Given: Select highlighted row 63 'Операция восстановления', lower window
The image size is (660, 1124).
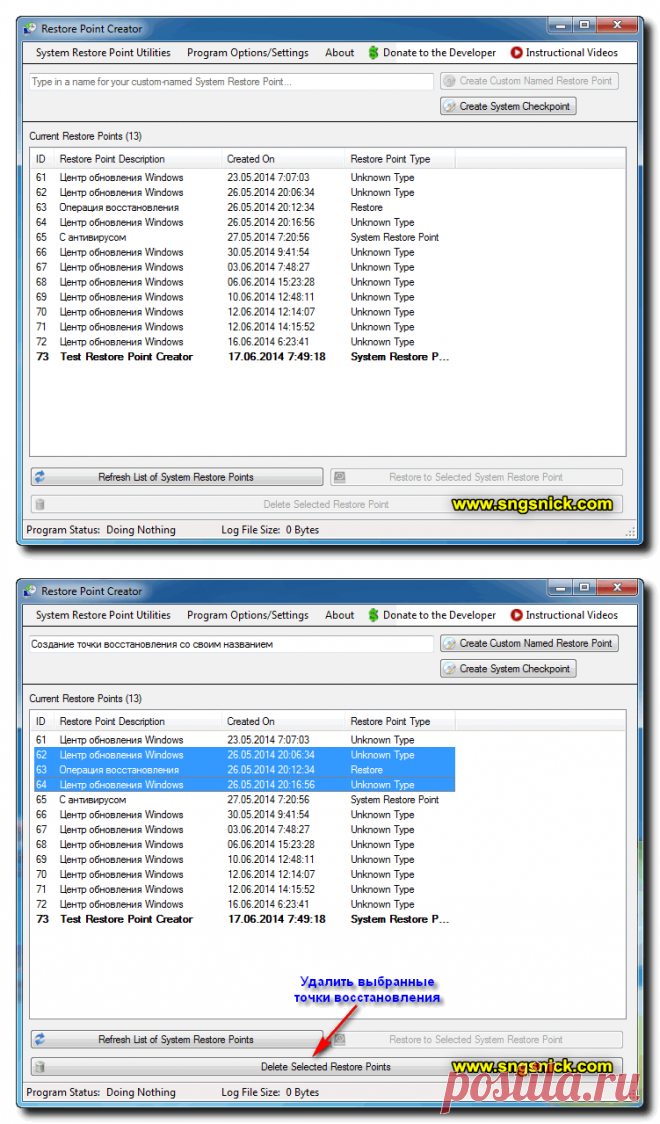Looking at the screenshot, I should click(x=244, y=770).
